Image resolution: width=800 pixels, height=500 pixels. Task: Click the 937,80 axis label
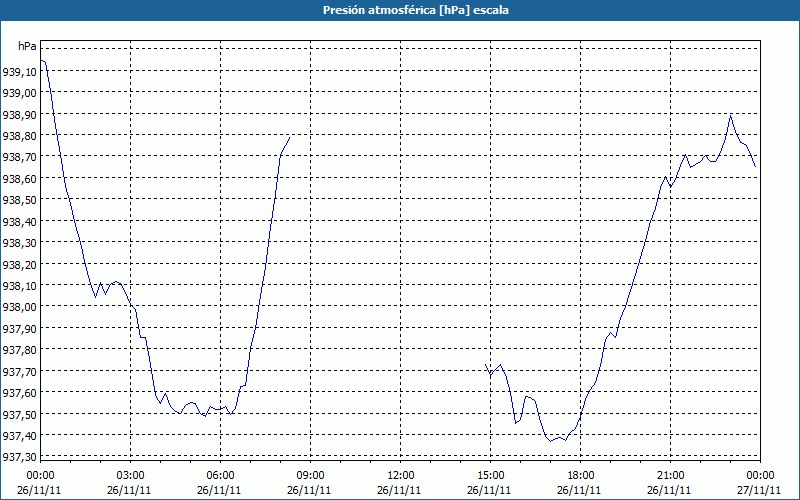19,350
